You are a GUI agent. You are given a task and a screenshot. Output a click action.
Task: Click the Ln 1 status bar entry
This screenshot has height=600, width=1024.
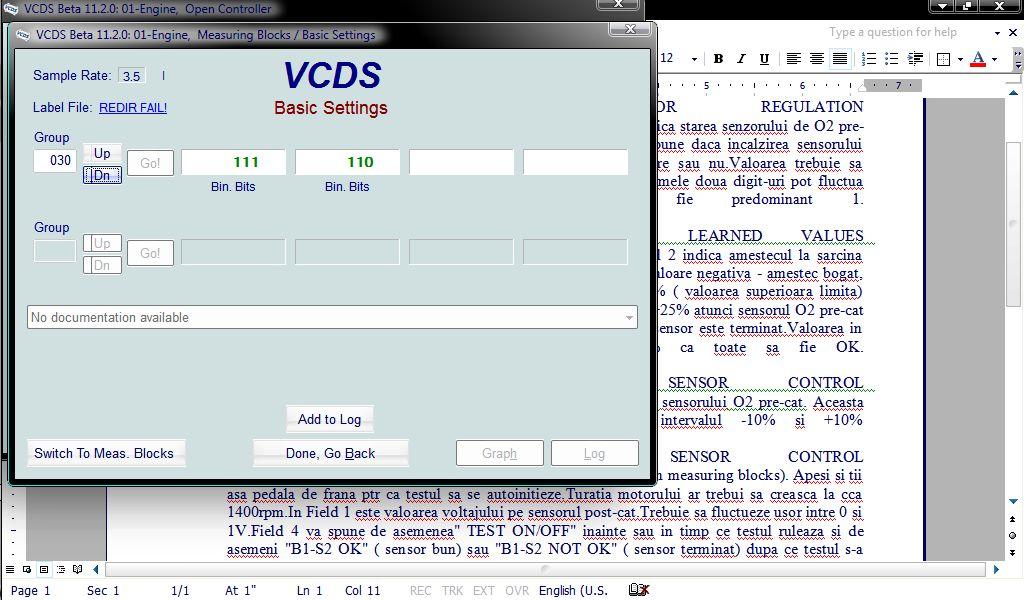point(310,590)
